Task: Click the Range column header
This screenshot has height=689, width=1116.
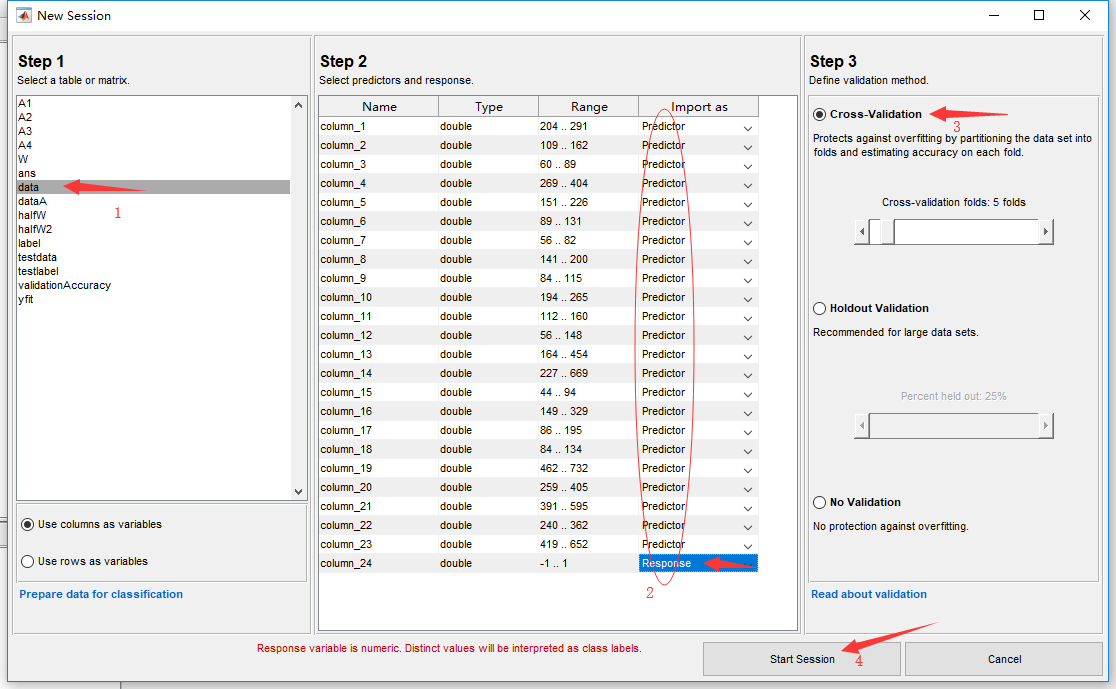Action: (x=588, y=107)
